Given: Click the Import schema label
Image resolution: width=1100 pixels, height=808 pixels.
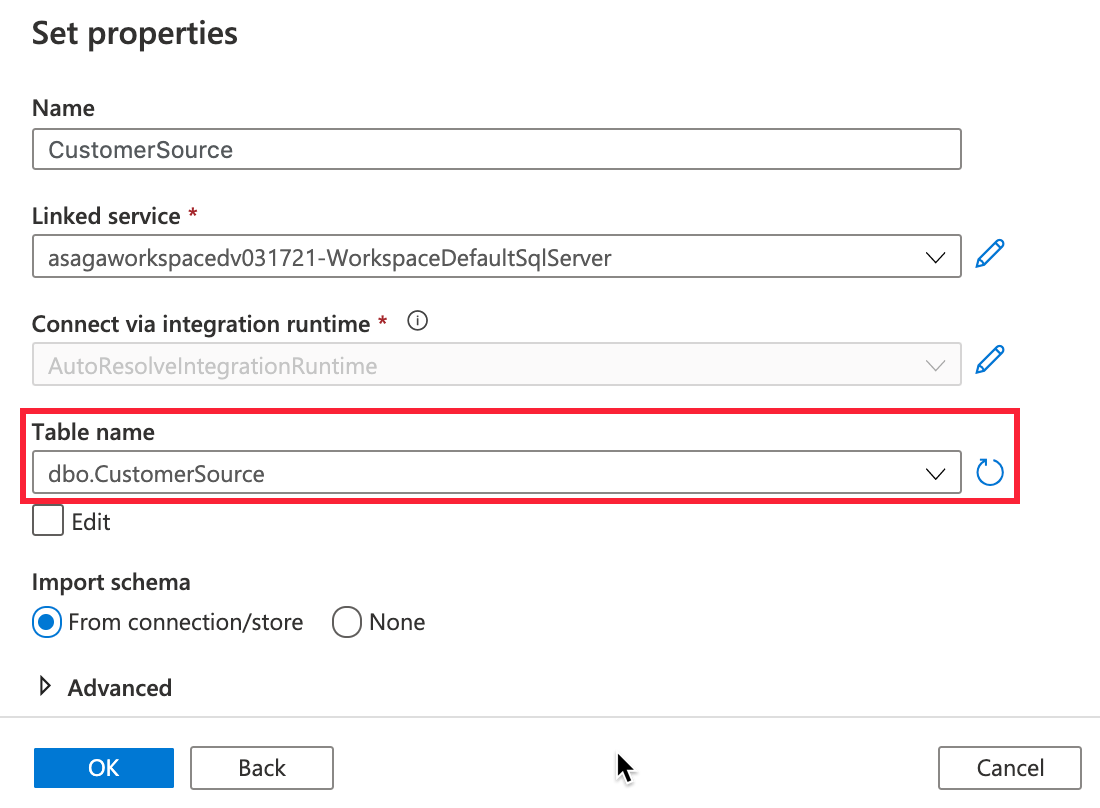Looking at the screenshot, I should [x=111, y=582].
